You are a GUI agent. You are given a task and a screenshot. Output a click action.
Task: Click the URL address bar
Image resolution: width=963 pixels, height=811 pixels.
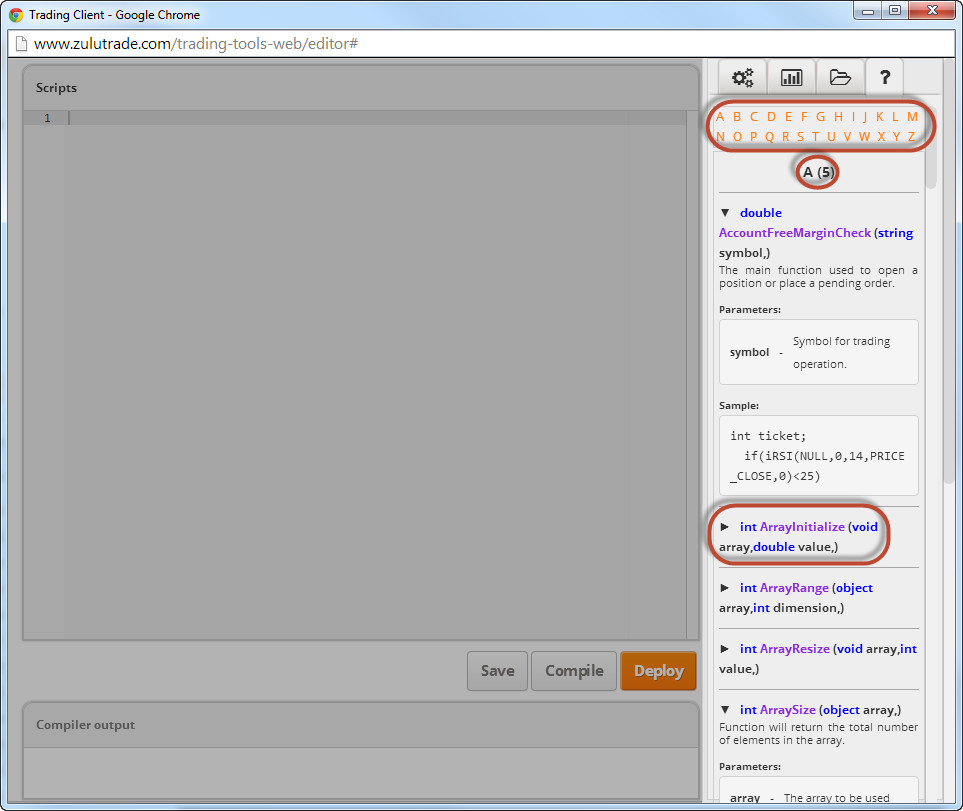[x=480, y=45]
